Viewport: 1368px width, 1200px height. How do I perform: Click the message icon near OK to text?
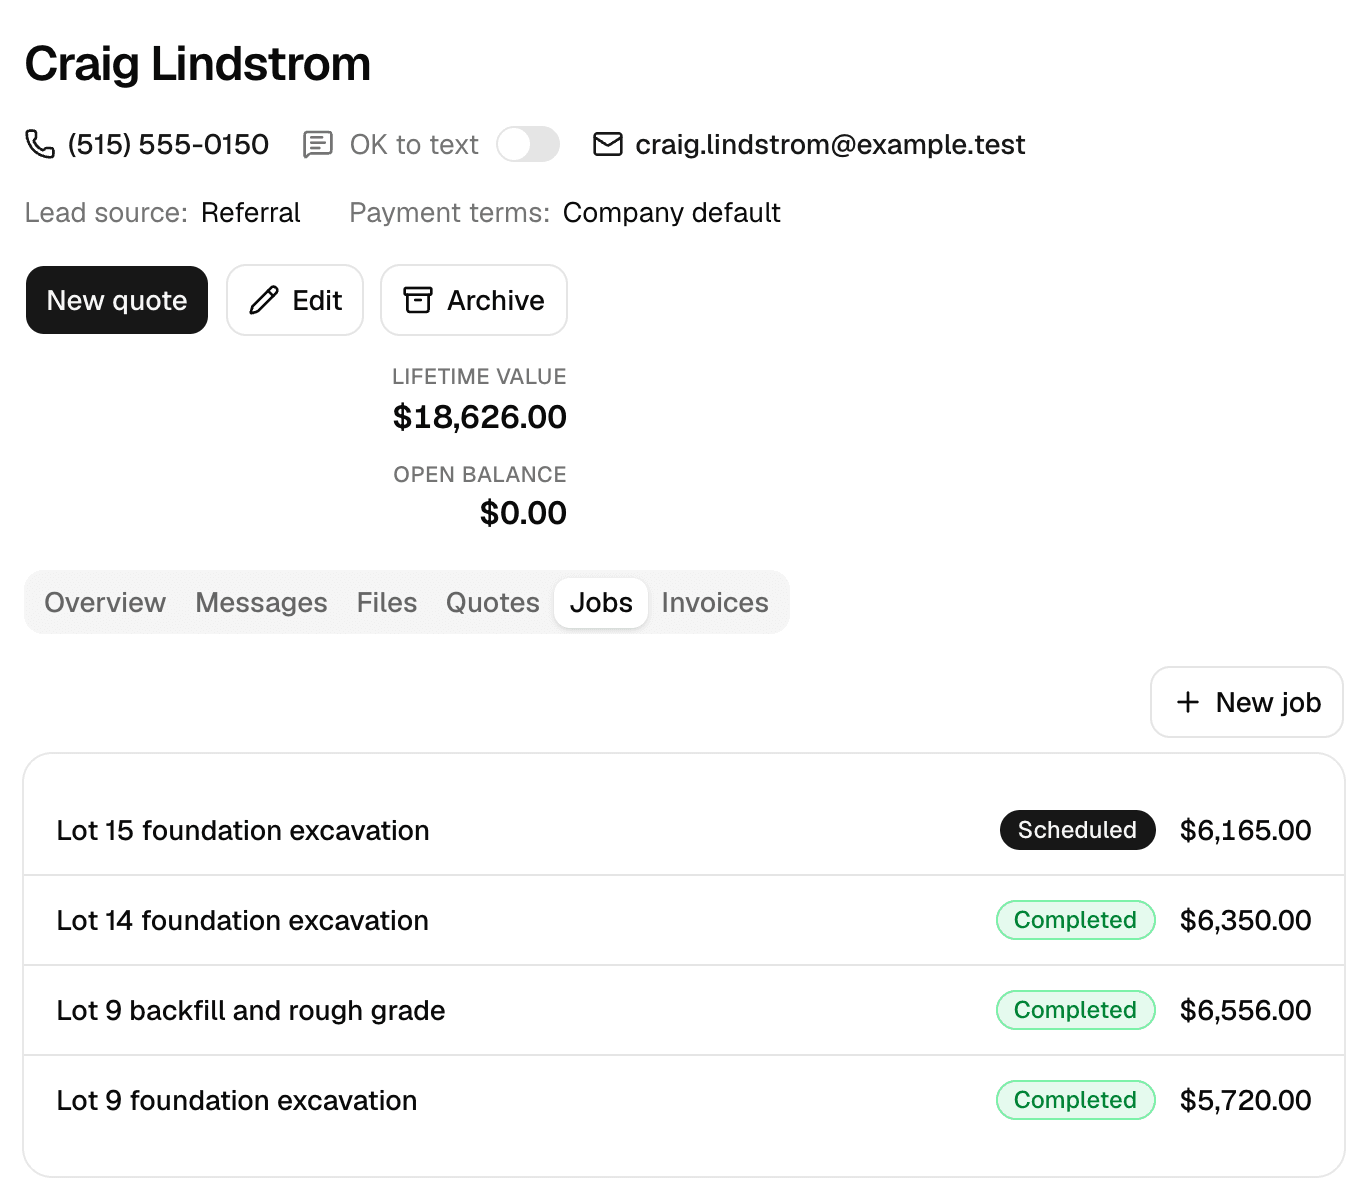pyautogui.click(x=318, y=144)
